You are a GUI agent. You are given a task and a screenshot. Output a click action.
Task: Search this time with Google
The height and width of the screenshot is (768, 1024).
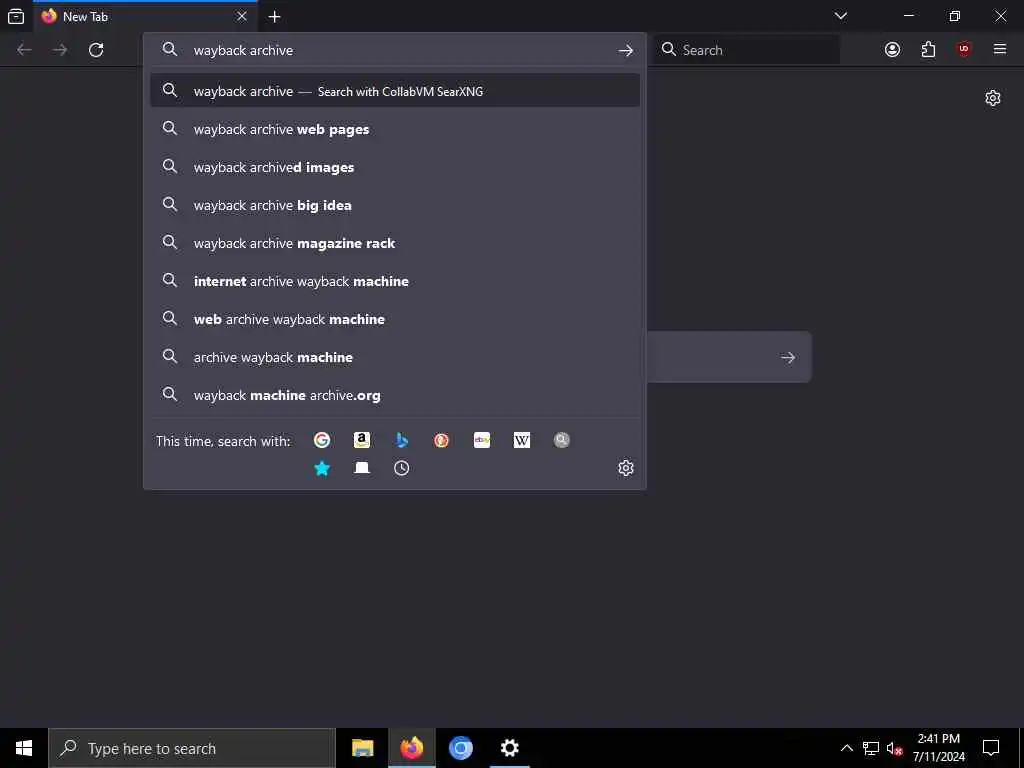322,440
